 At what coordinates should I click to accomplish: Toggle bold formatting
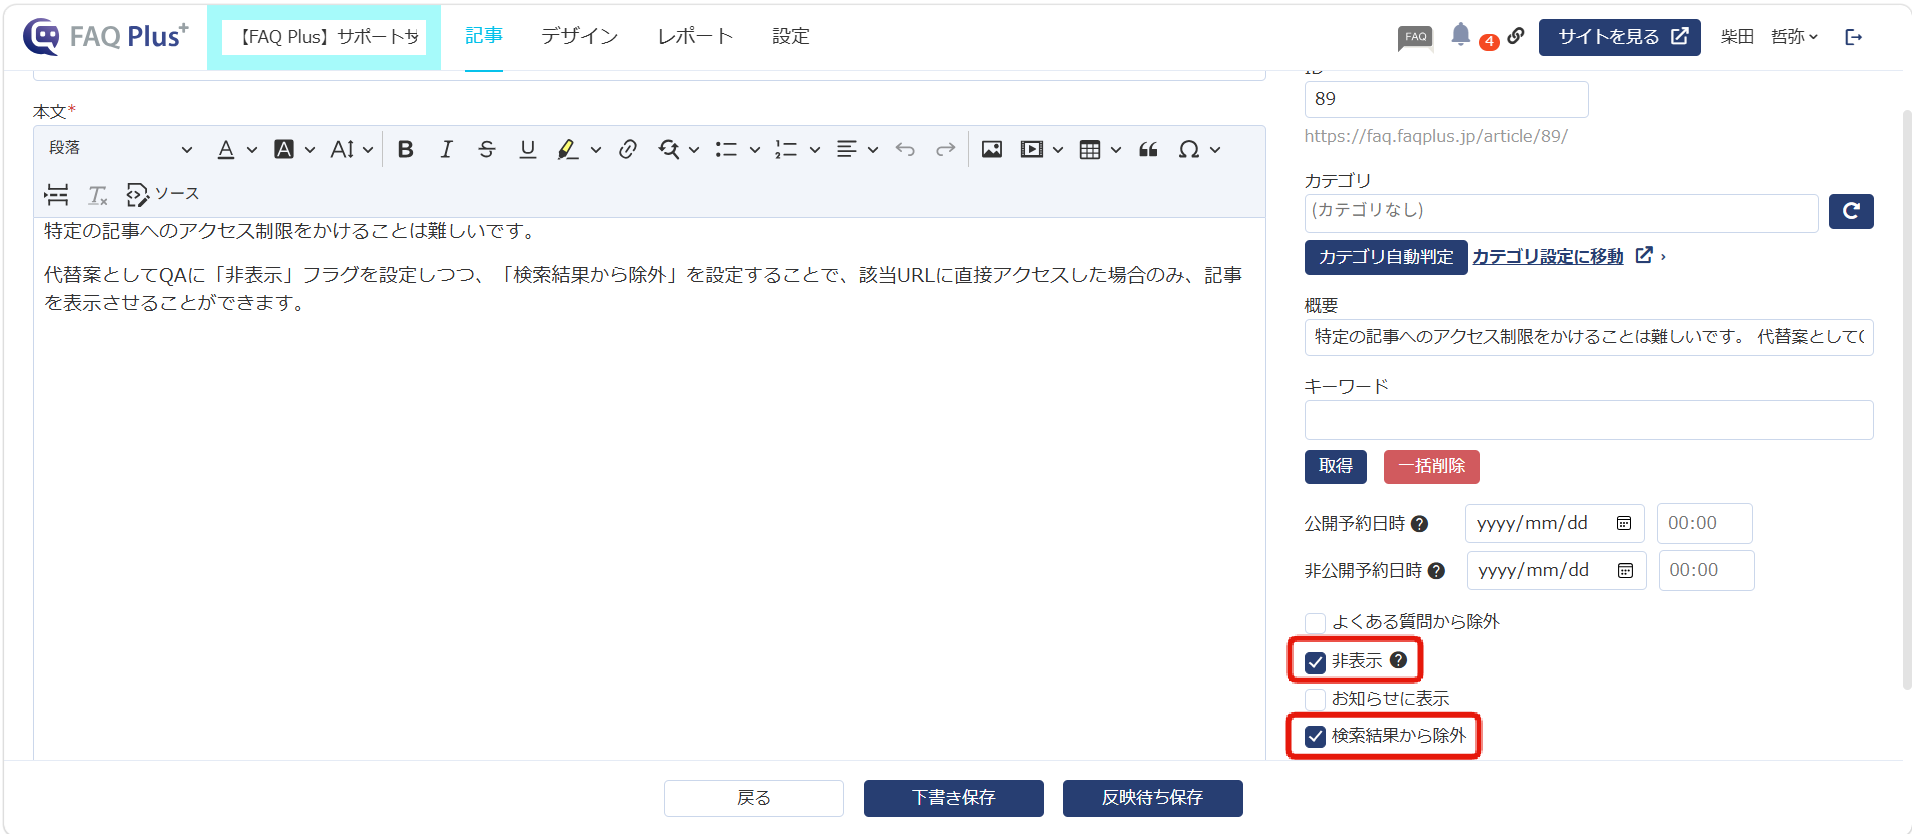(x=405, y=150)
